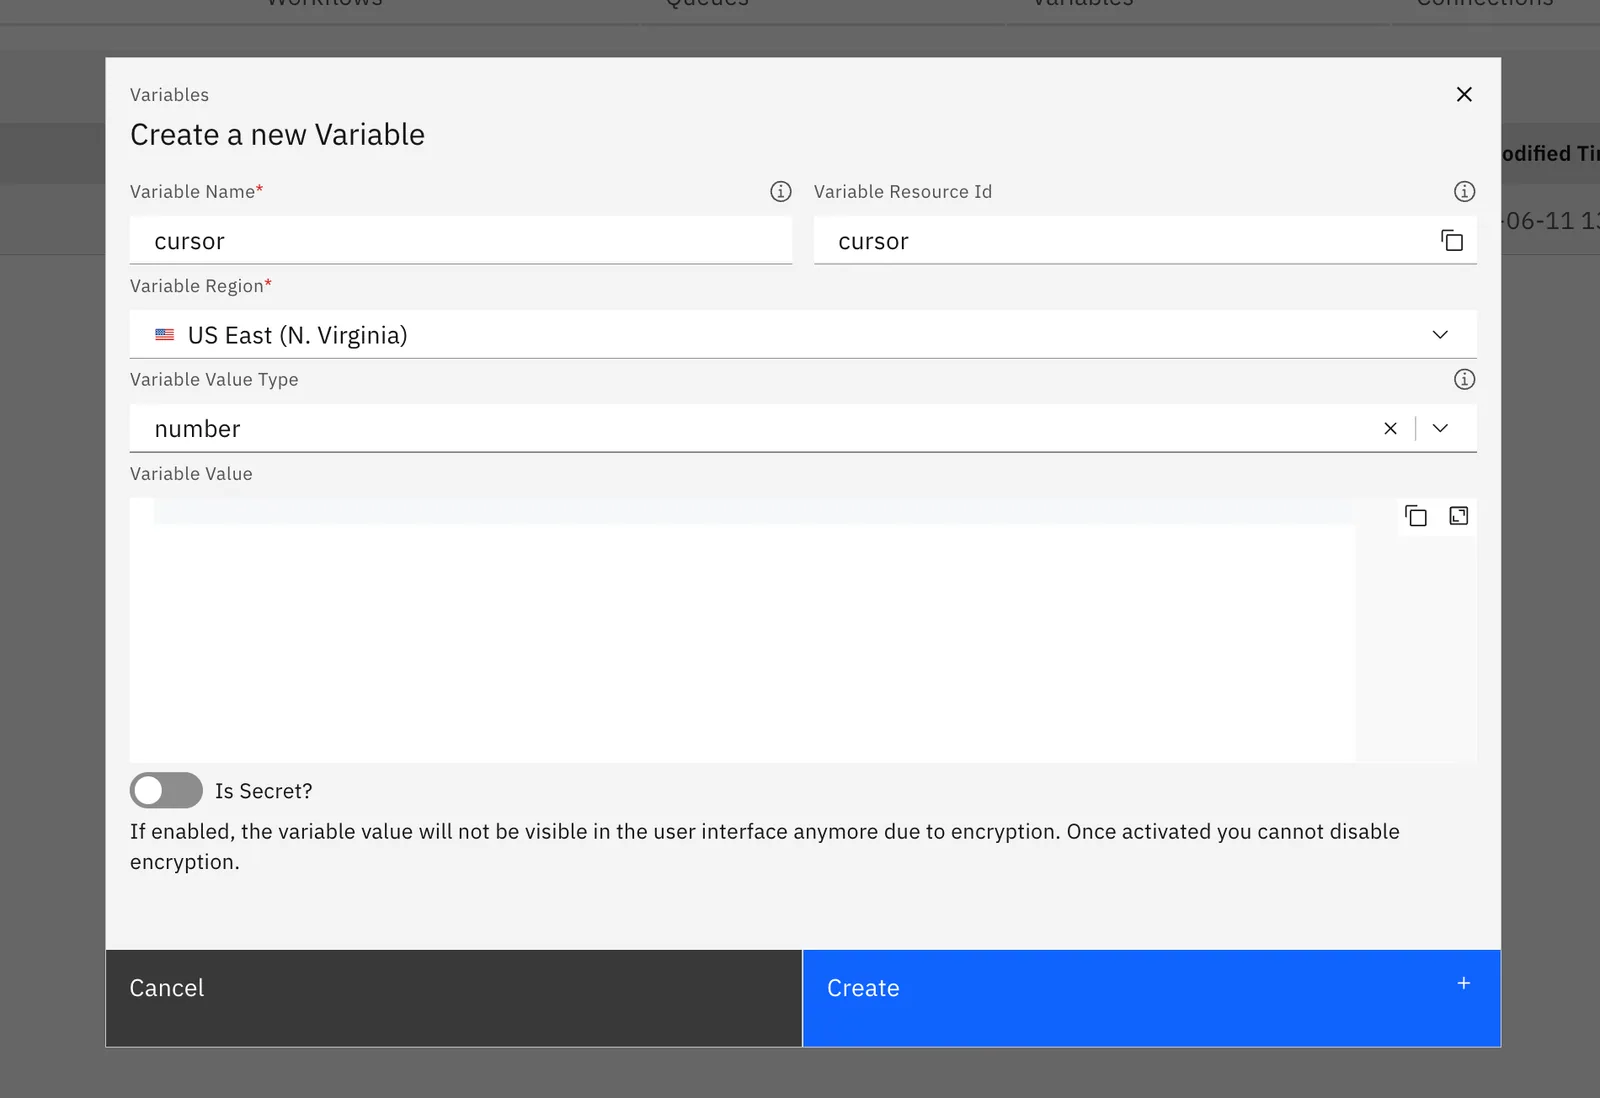Image resolution: width=1600 pixels, height=1098 pixels.
Task: Focus the Variable Name input field
Action: [x=461, y=241]
